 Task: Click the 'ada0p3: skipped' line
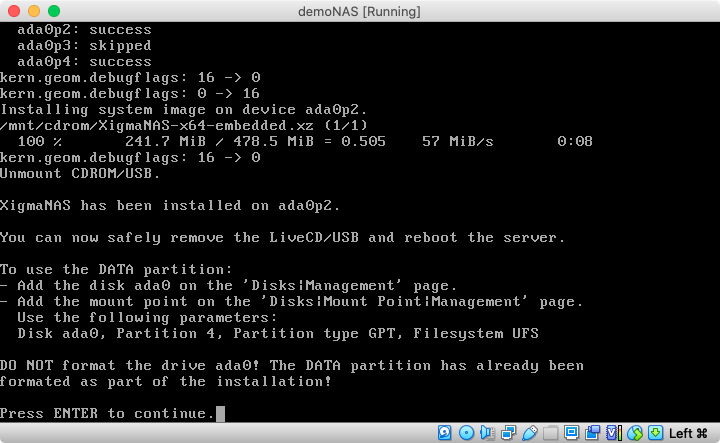[x=84, y=45]
